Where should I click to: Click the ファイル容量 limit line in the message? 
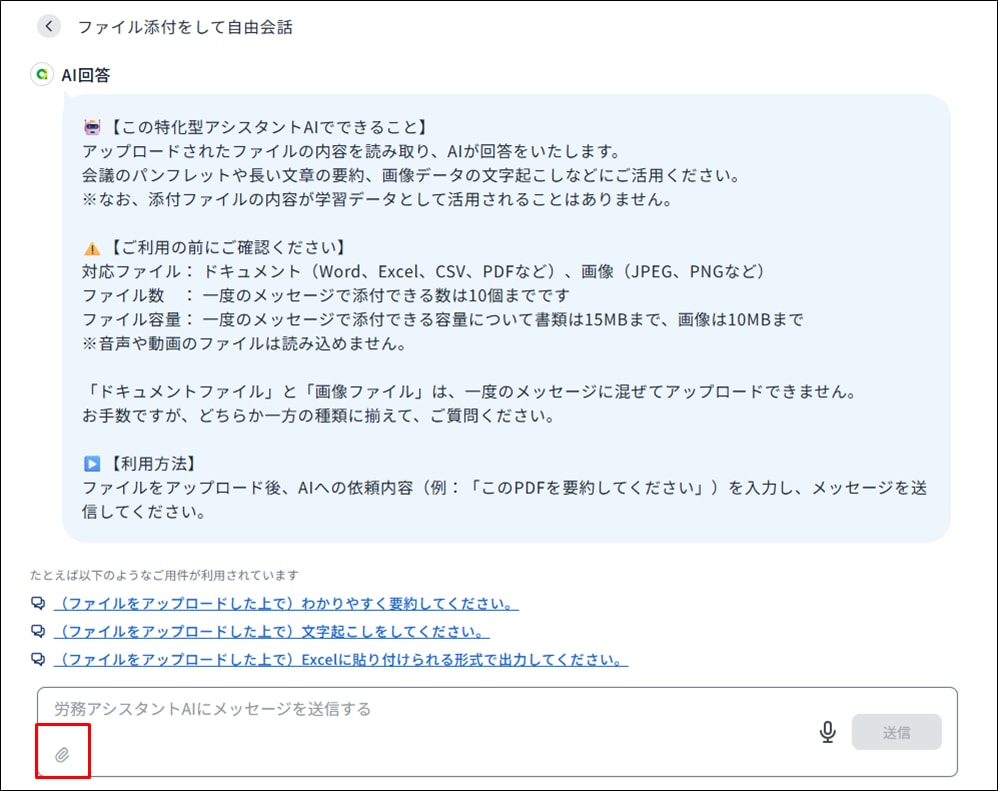pyautogui.click(x=443, y=320)
